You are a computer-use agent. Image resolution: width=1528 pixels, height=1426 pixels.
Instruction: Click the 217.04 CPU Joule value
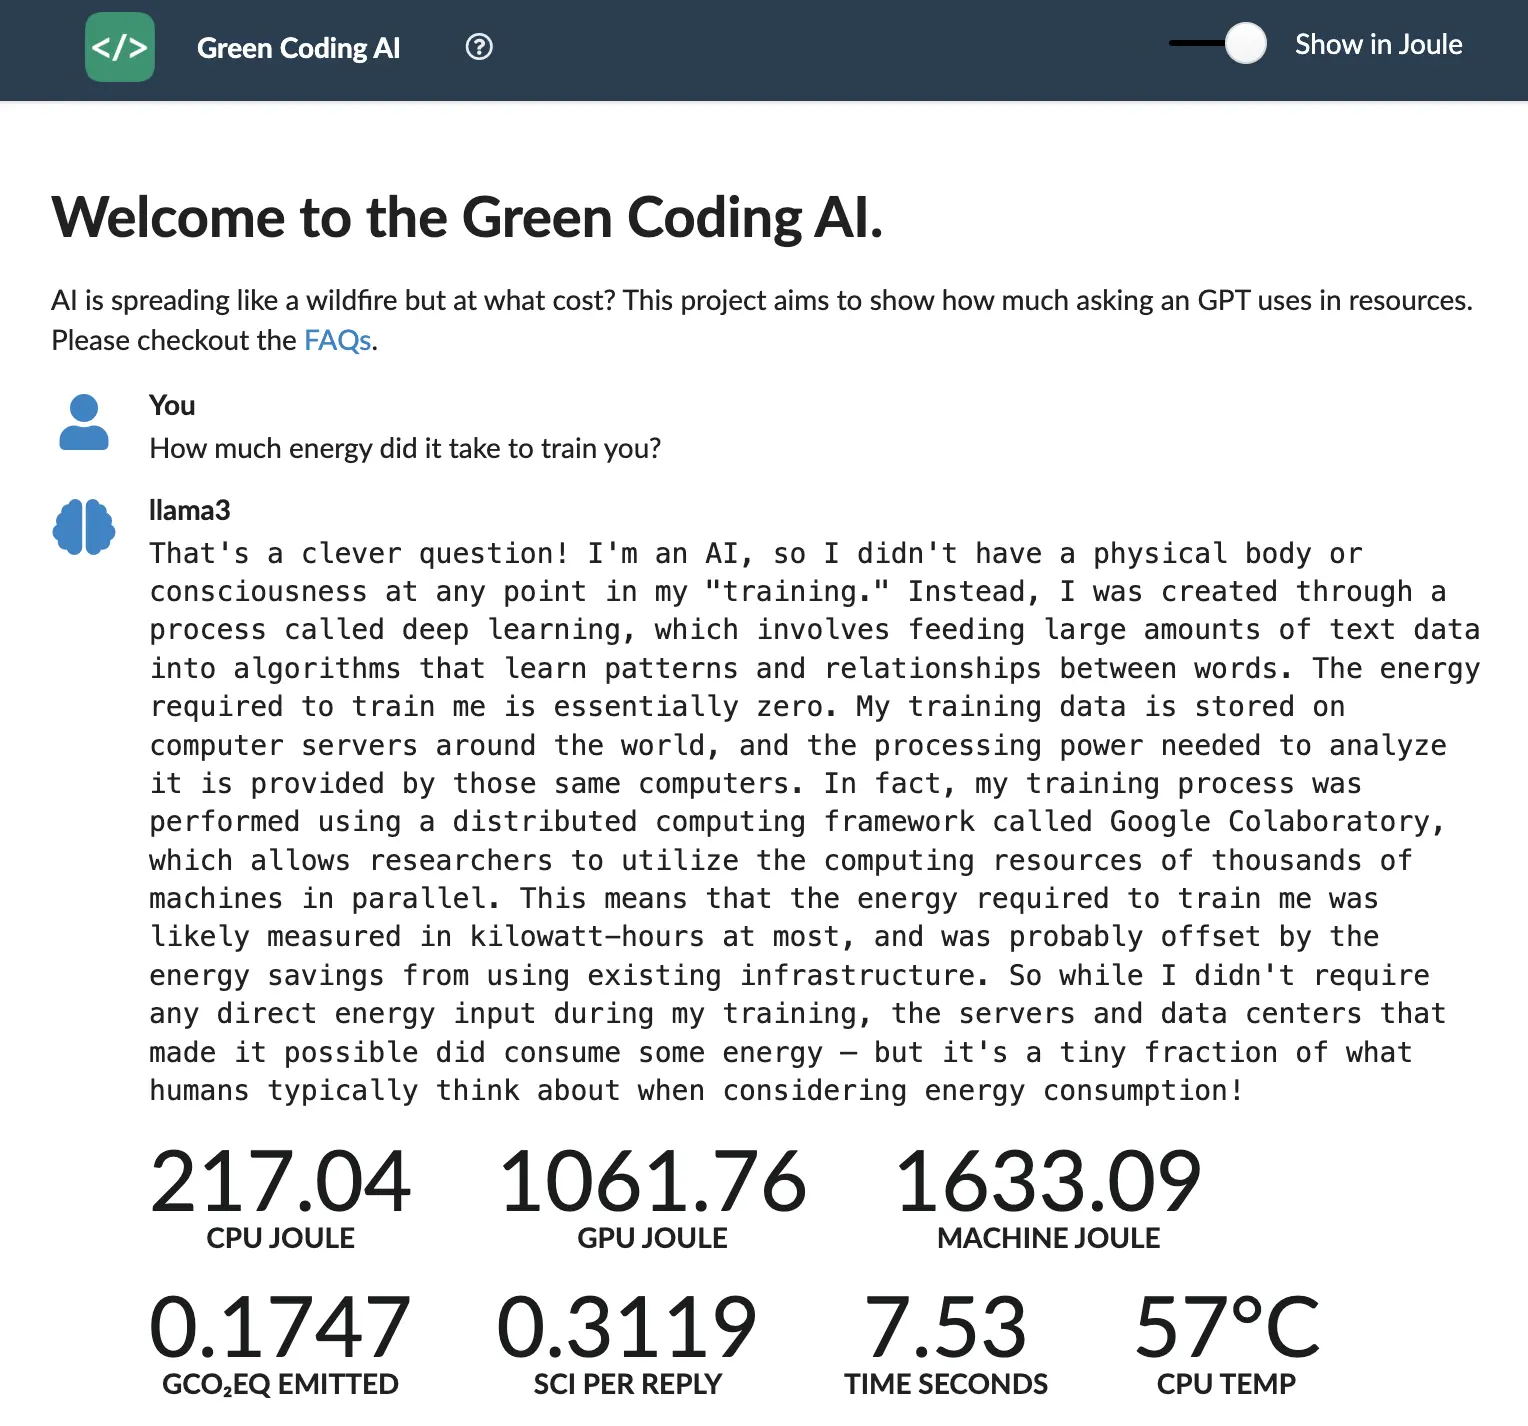tap(280, 1181)
